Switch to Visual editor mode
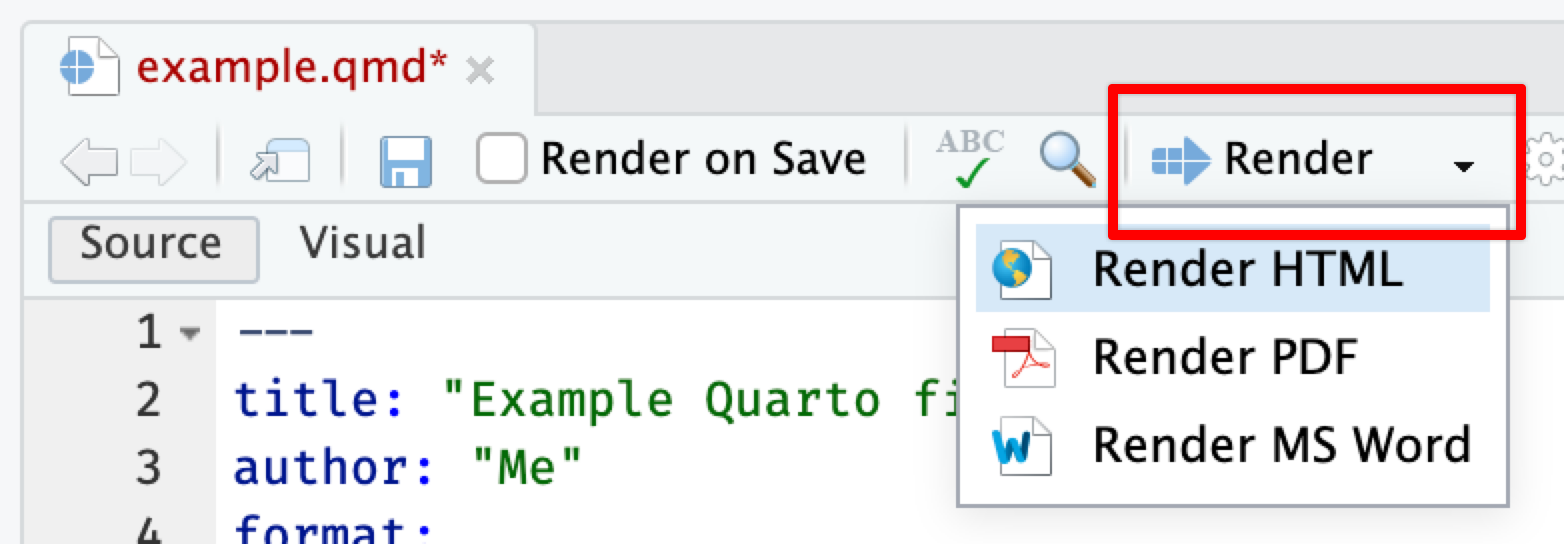Image resolution: width=1564 pixels, height=544 pixels. point(362,244)
